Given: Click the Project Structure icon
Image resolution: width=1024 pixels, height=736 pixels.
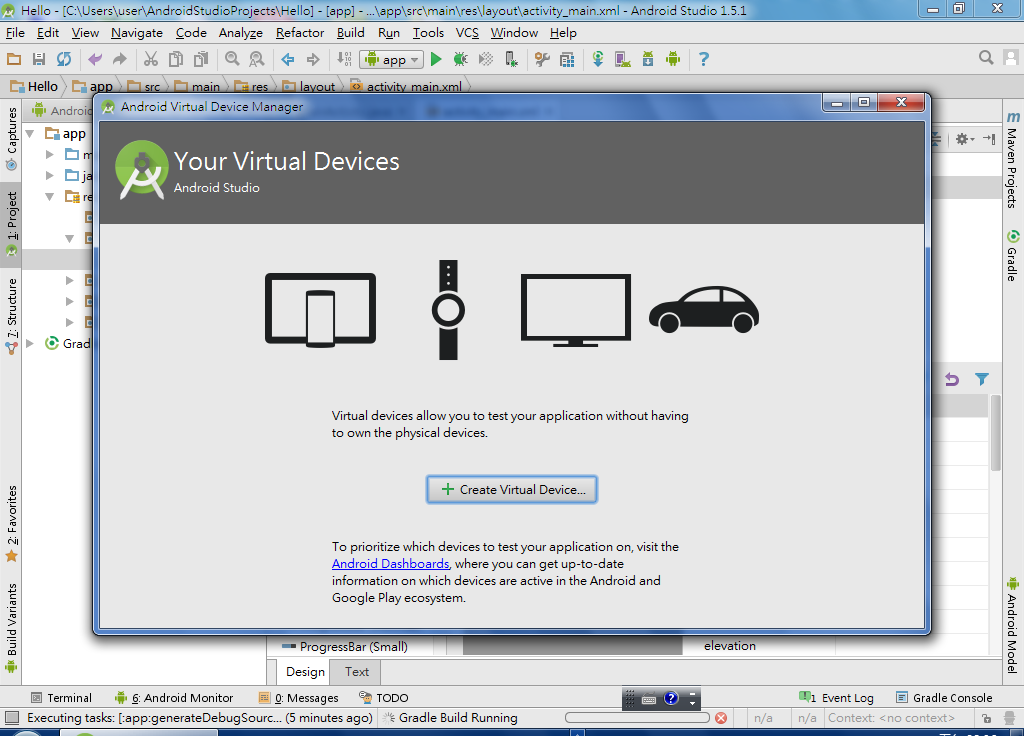Looking at the screenshot, I should tap(567, 59).
